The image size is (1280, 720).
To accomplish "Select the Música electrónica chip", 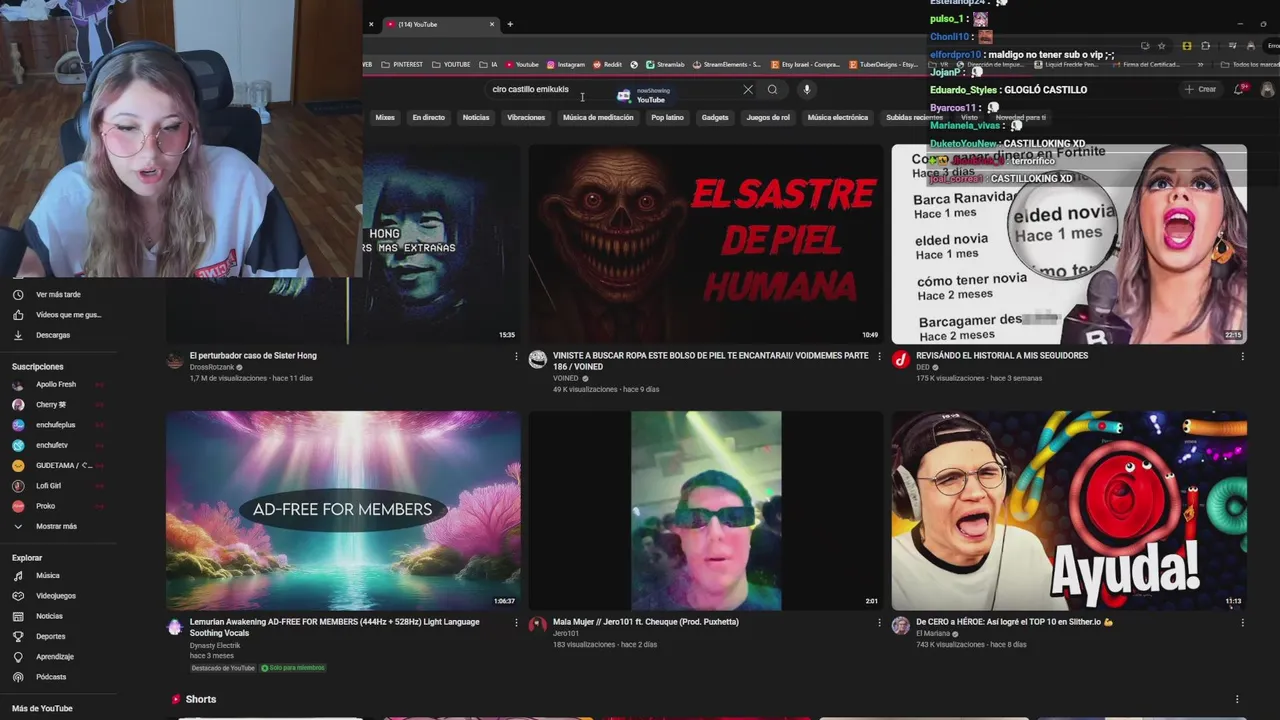I will (838, 117).
